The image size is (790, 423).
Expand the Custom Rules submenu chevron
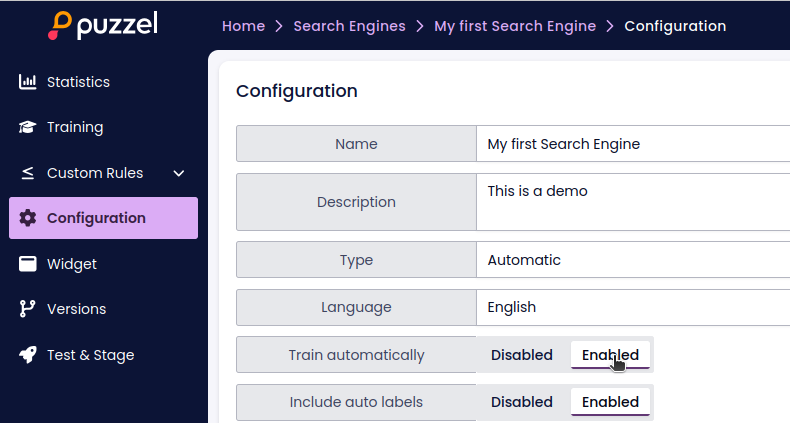(179, 173)
